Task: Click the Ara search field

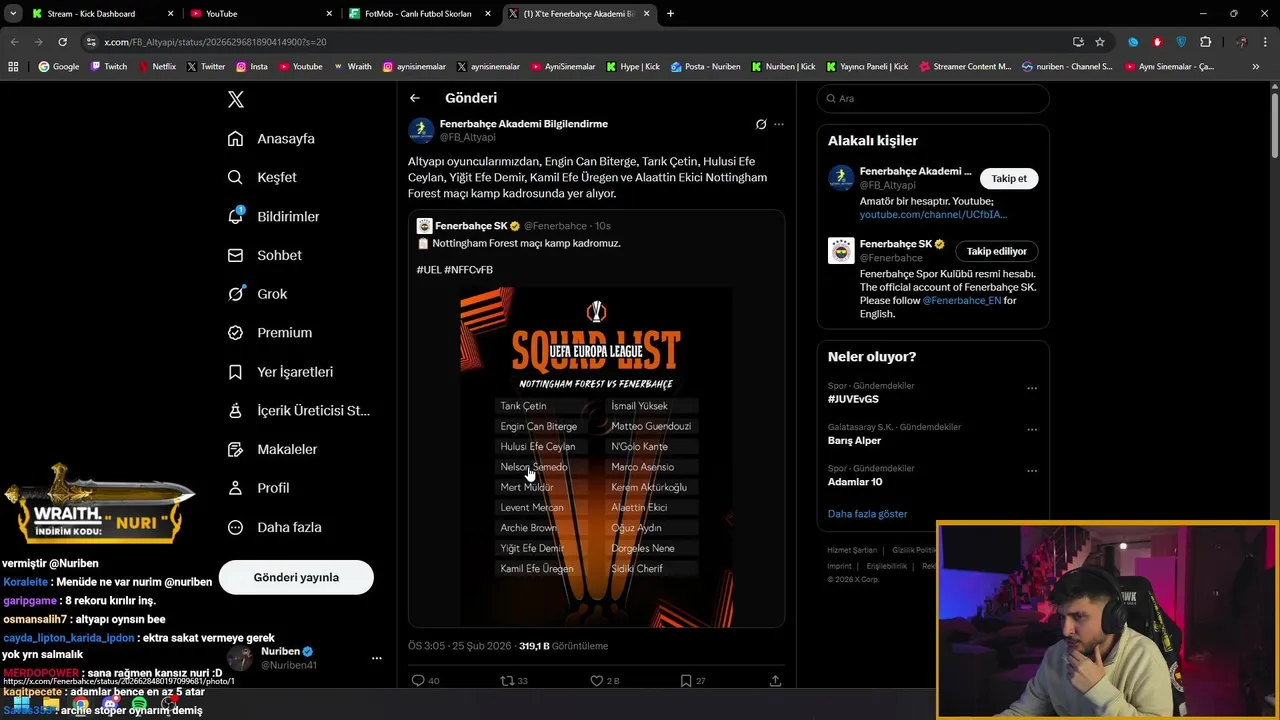Action: [933, 98]
